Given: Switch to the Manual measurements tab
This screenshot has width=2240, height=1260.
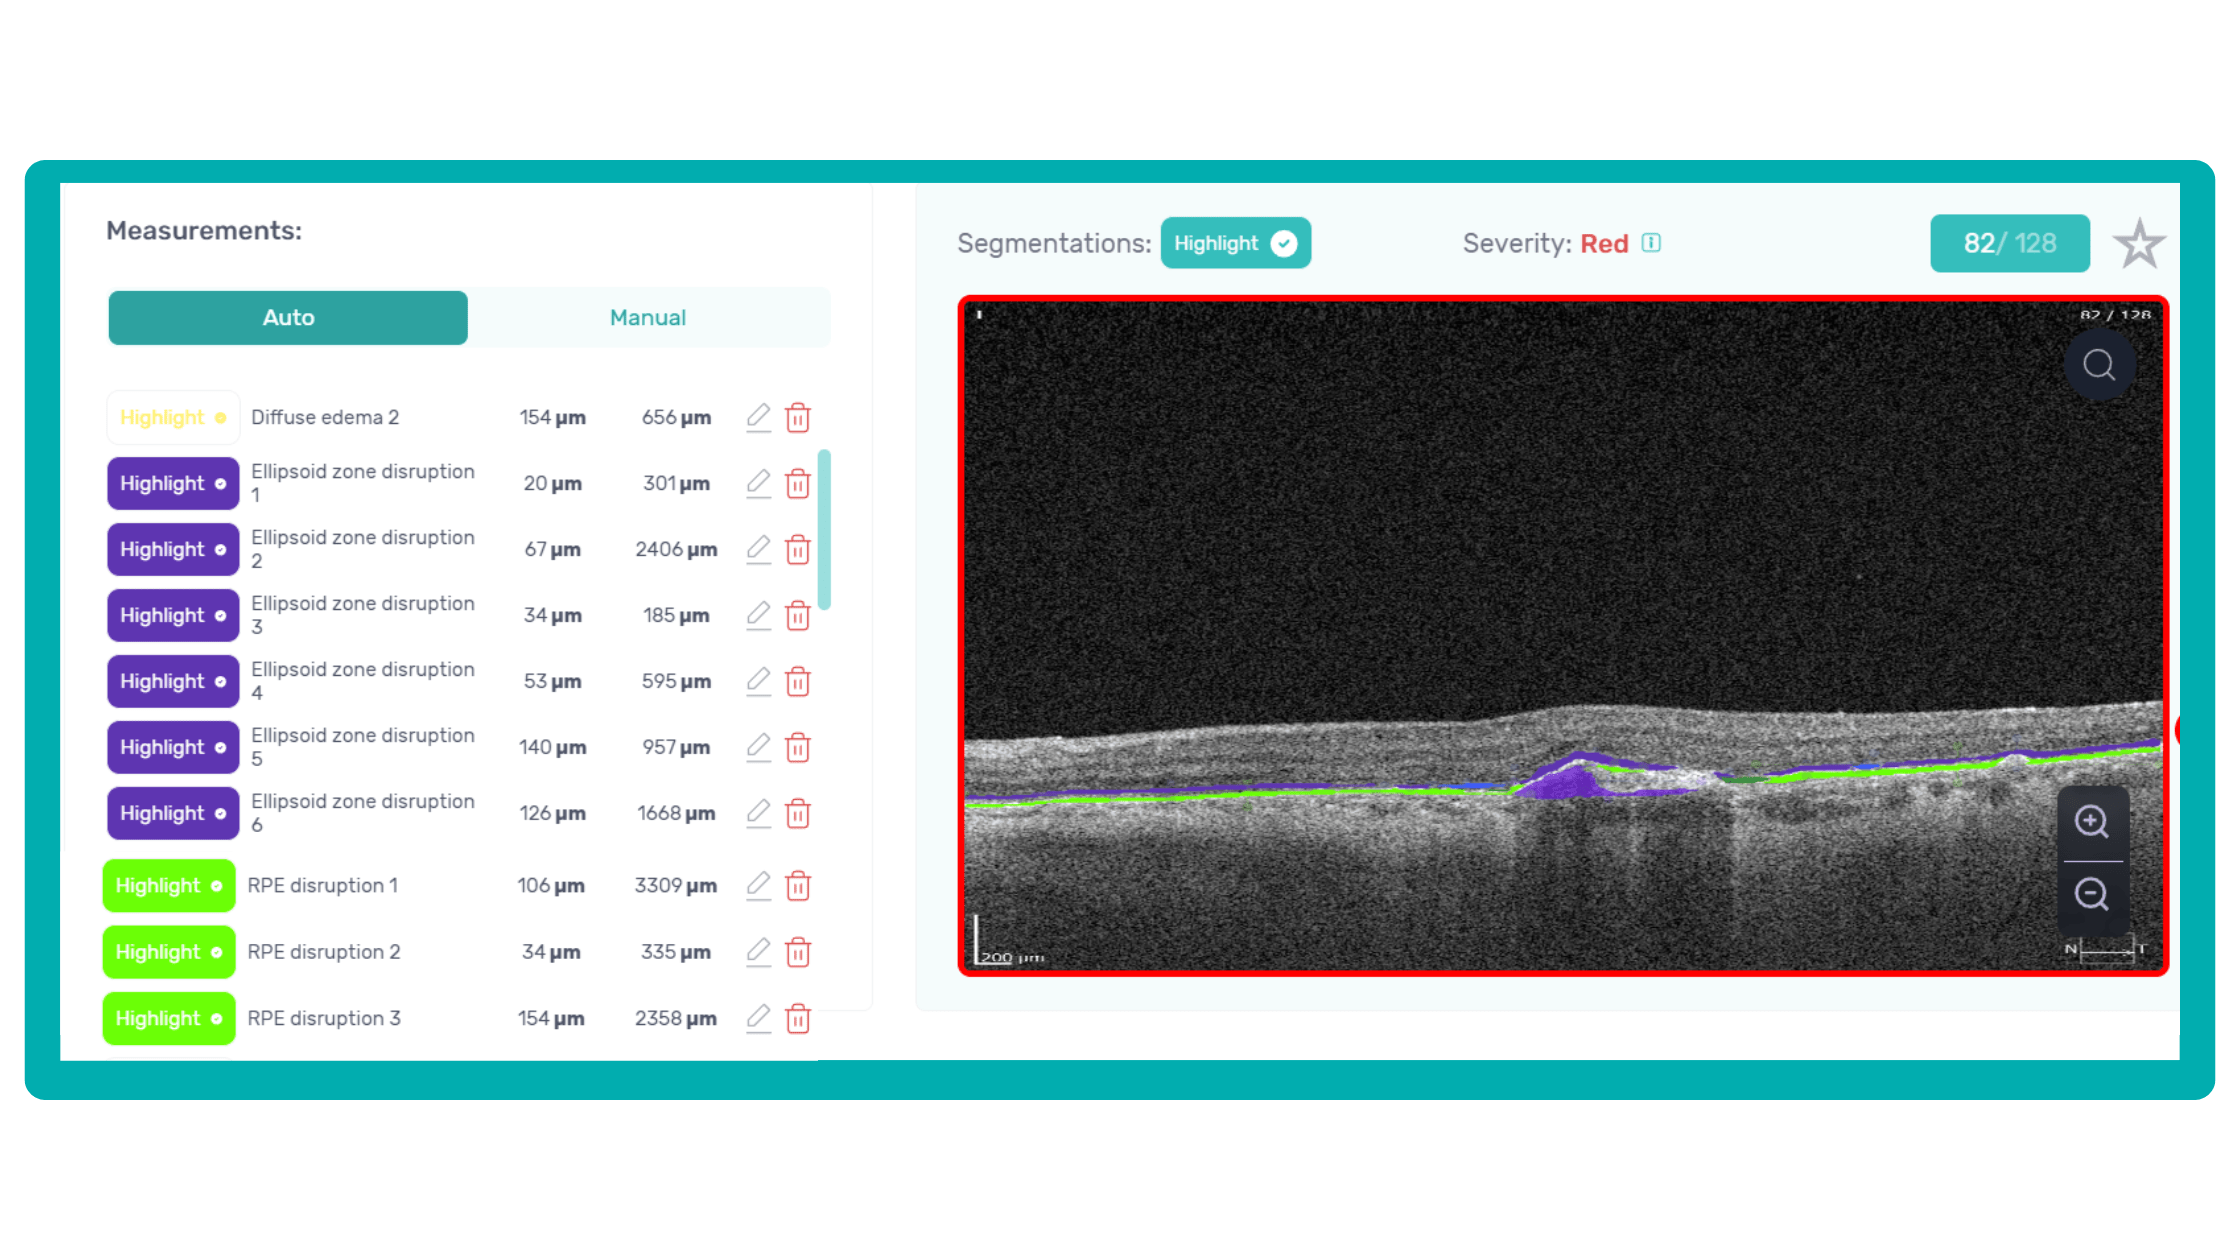Looking at the screenshot, I should (647, 317).
